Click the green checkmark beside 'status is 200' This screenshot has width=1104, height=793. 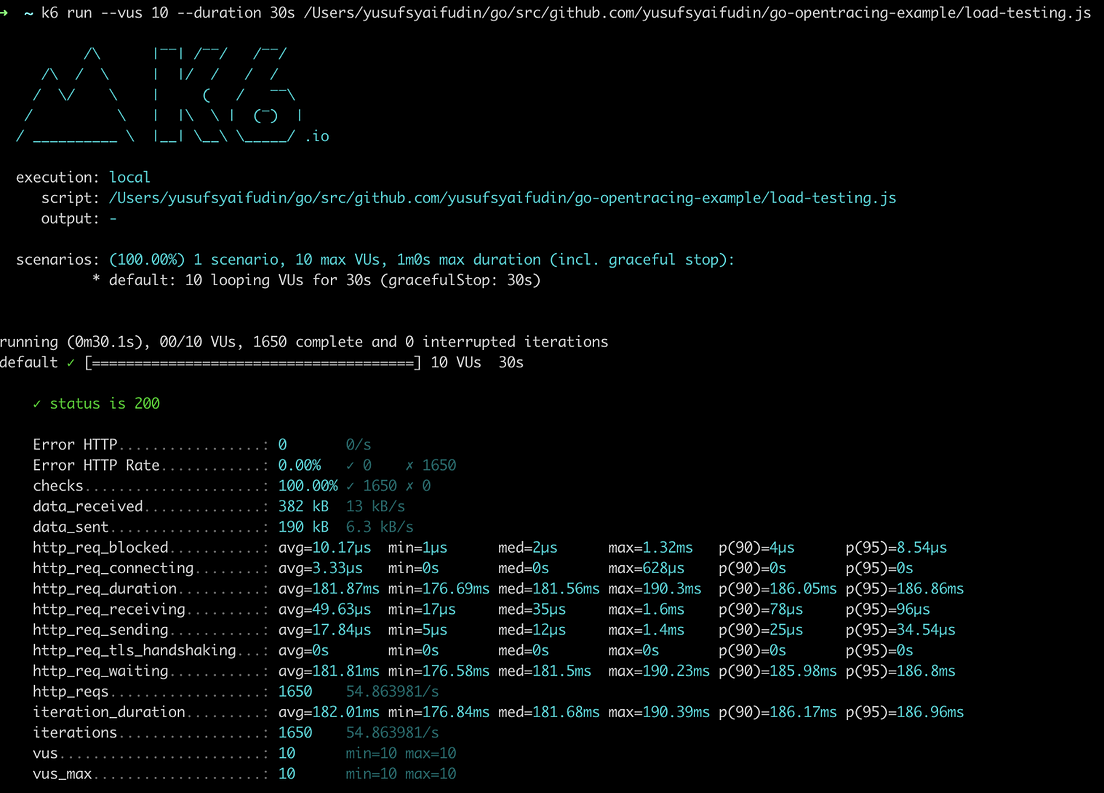point(34,403)
